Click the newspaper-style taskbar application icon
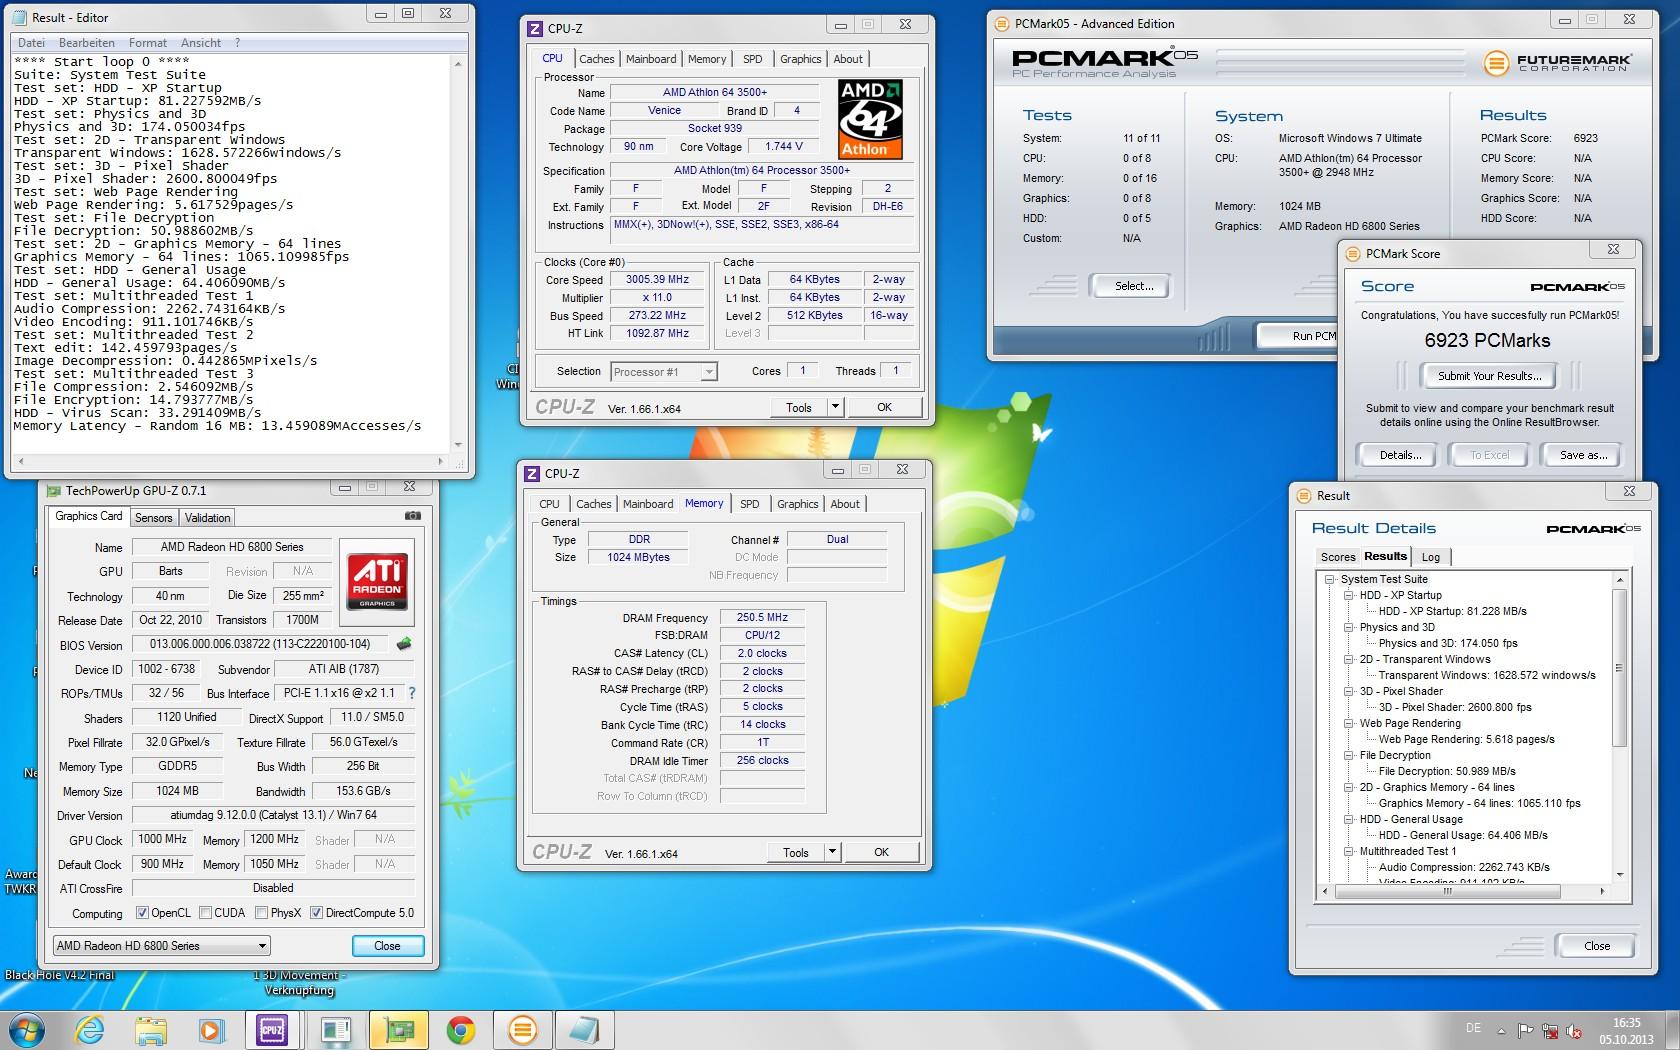 coord(336,1030)
